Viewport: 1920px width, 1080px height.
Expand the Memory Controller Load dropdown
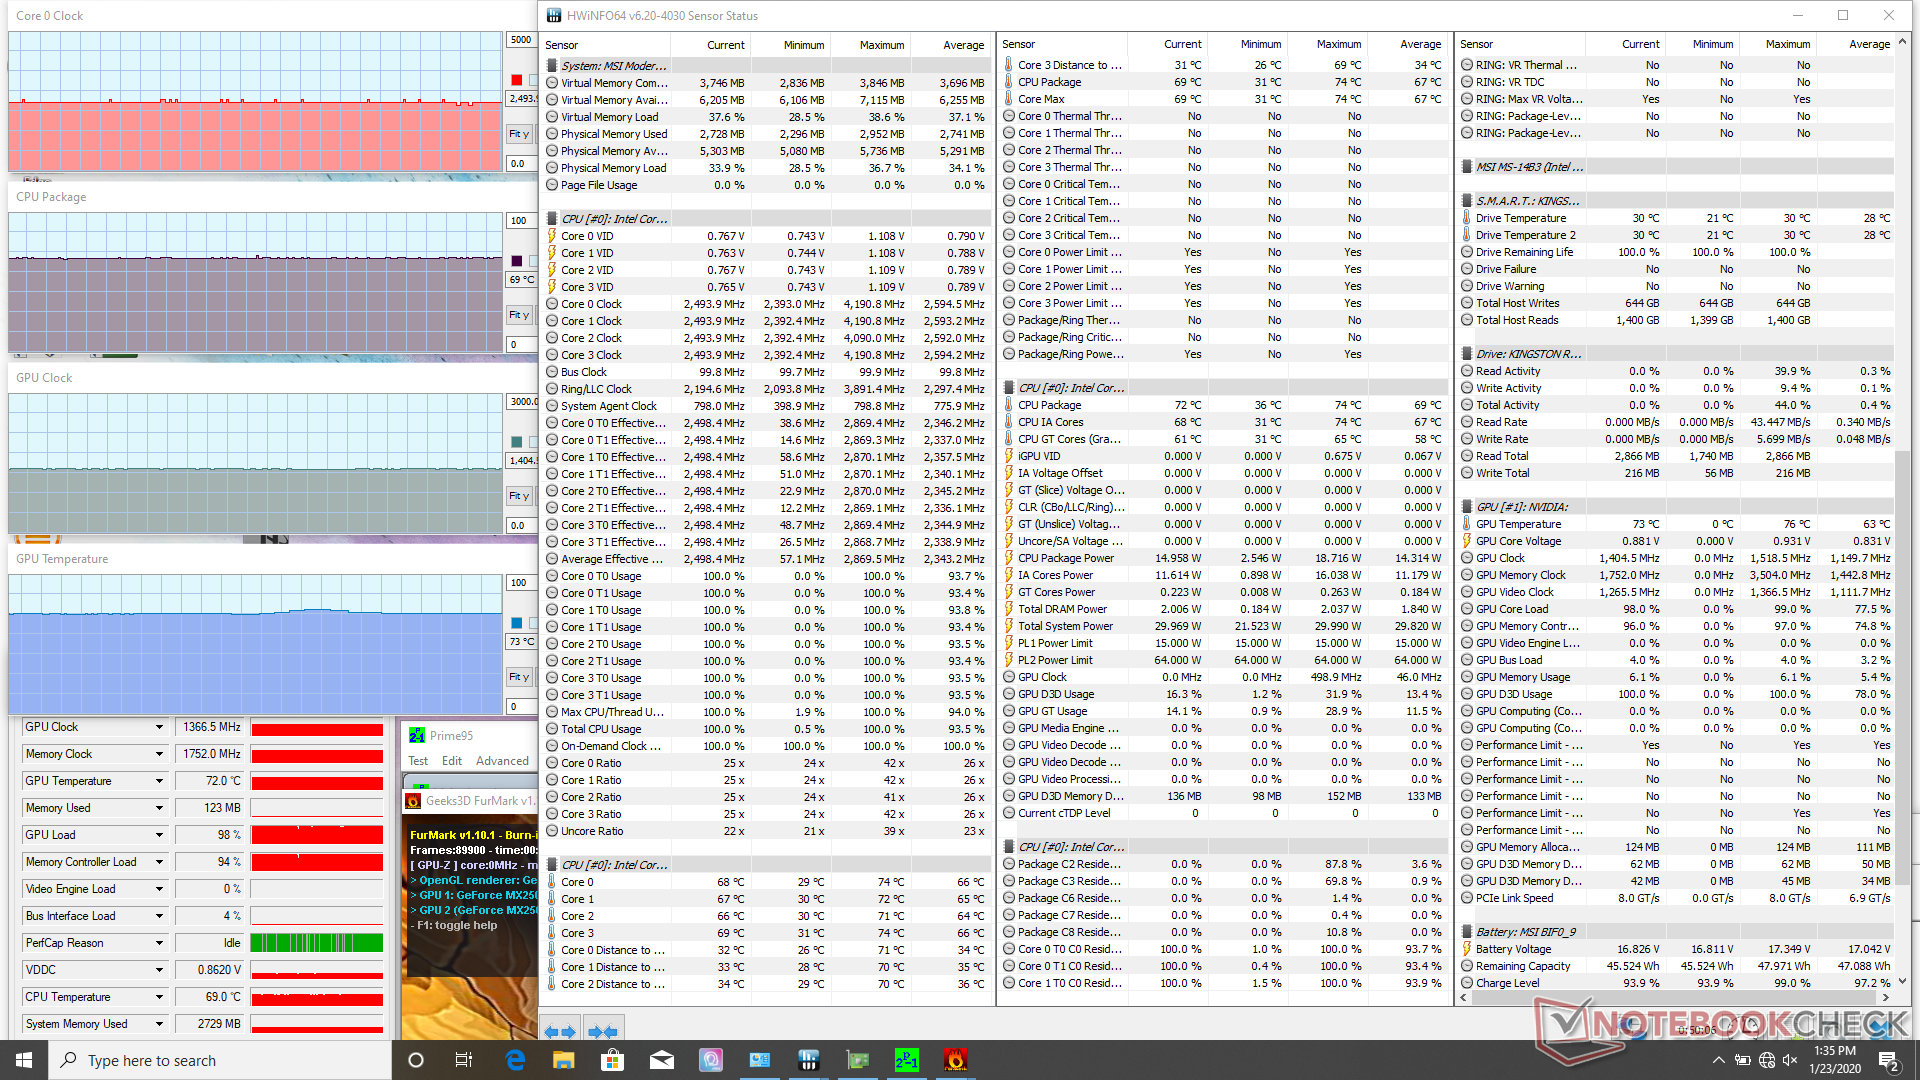(159, 862)
